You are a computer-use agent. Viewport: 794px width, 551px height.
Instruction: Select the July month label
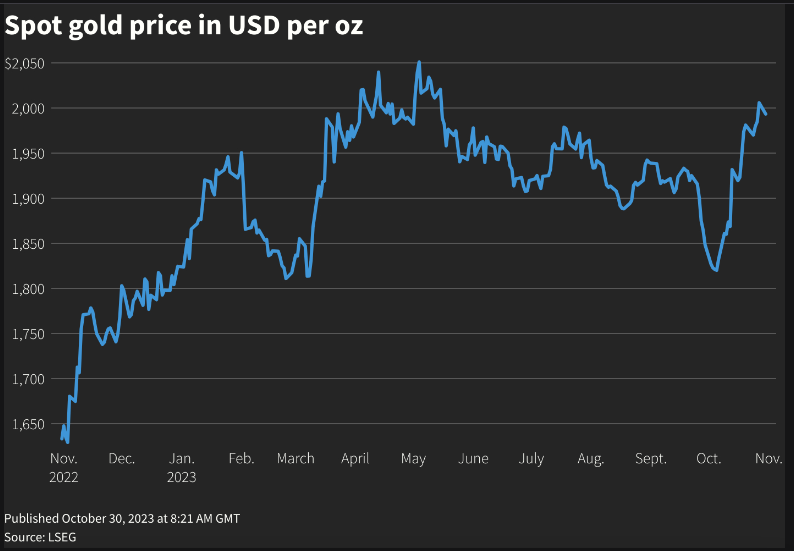tap(531, 459)
